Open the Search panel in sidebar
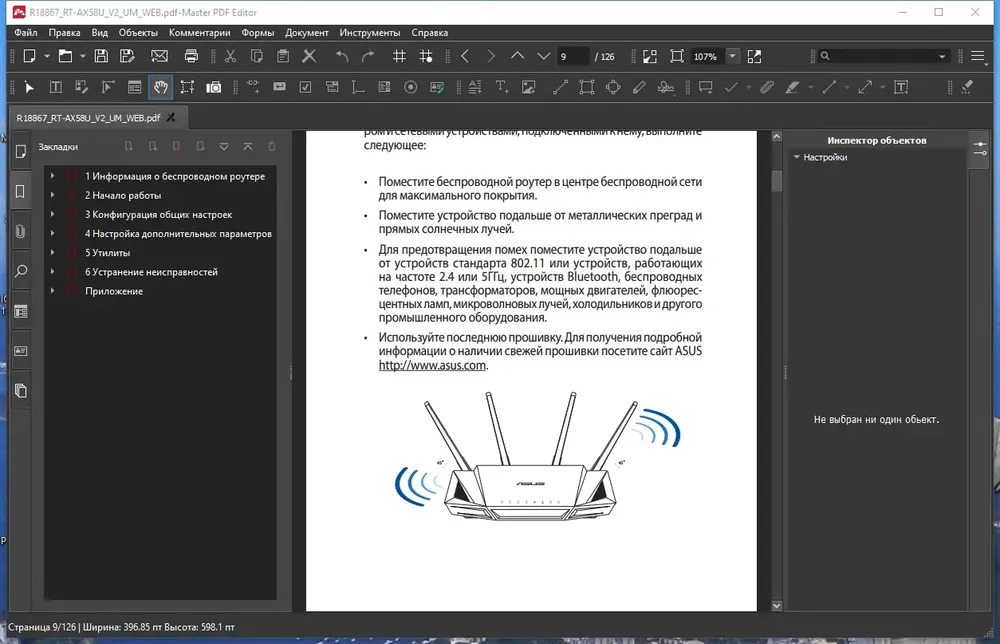The width and height of the screenshot is (1000, 644). point(20,271)
